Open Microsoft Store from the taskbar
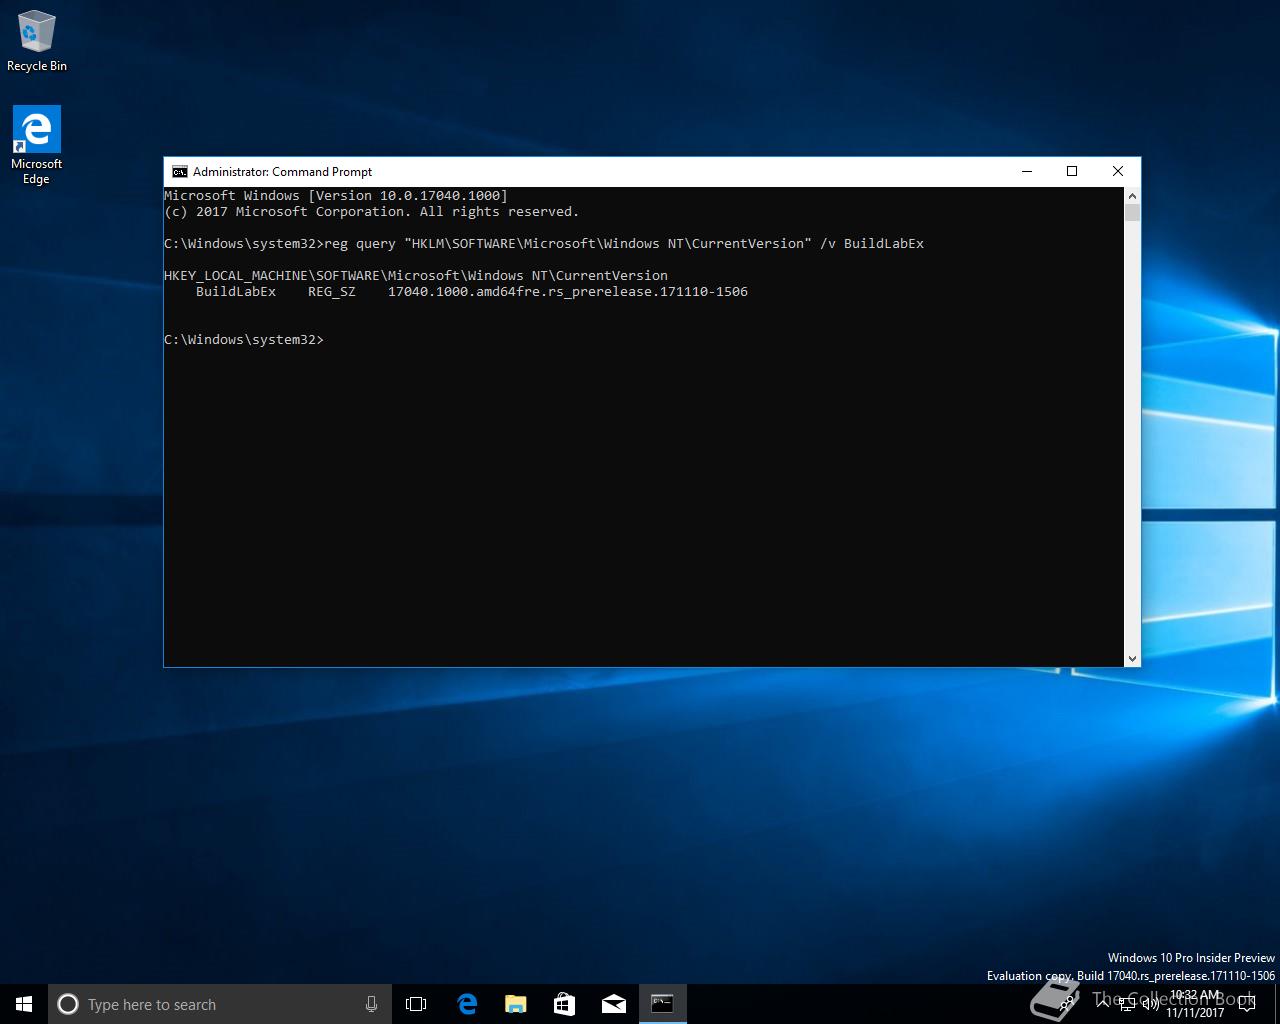 click(x=564, y=1004)
